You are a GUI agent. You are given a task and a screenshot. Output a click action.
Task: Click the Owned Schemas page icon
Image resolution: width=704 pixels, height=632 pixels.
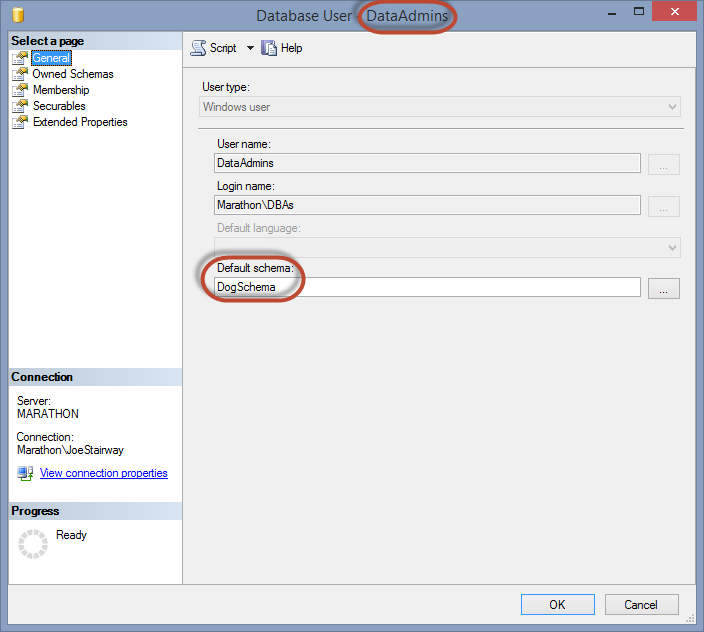pyautogui.click(x=20, y=74)
